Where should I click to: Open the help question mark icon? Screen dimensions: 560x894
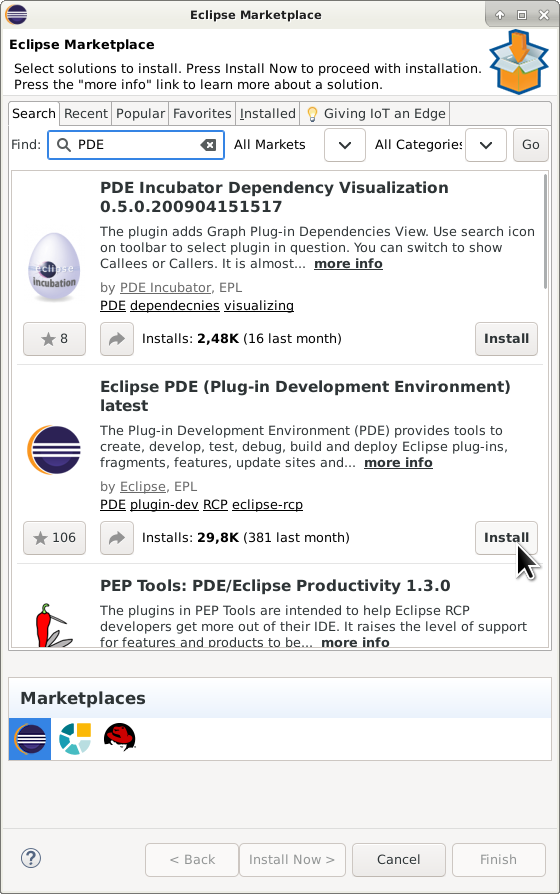[31, 858]
